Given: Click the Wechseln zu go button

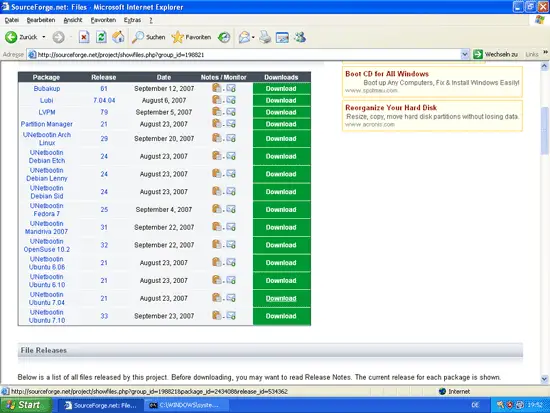Looking at the screenshot, I should click(x=496, y=54).
